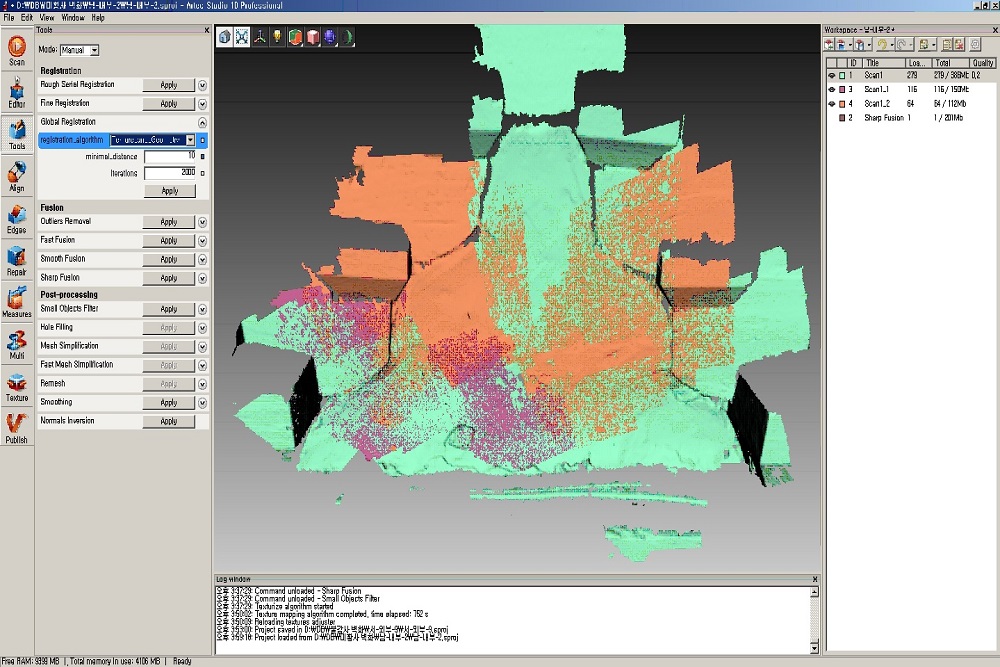Image resolution: width=1000 pixels, height=667 pixels.
Task: Expand Rough Serial Registration options
Action: pyautogui.click(x=202, y=85)
